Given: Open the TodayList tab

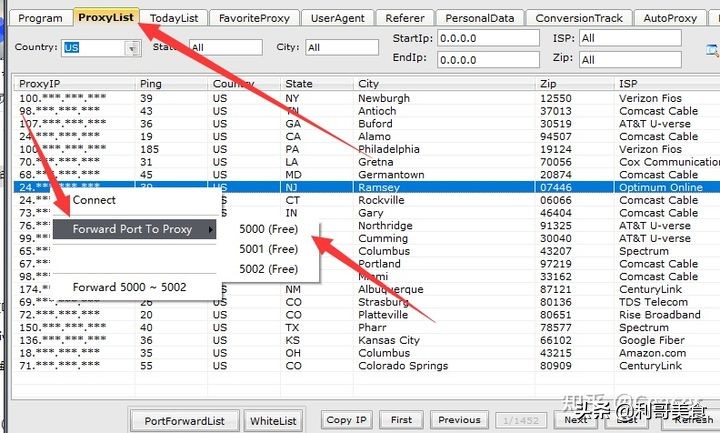Looking at the screenshot, I should coord(174,18).
